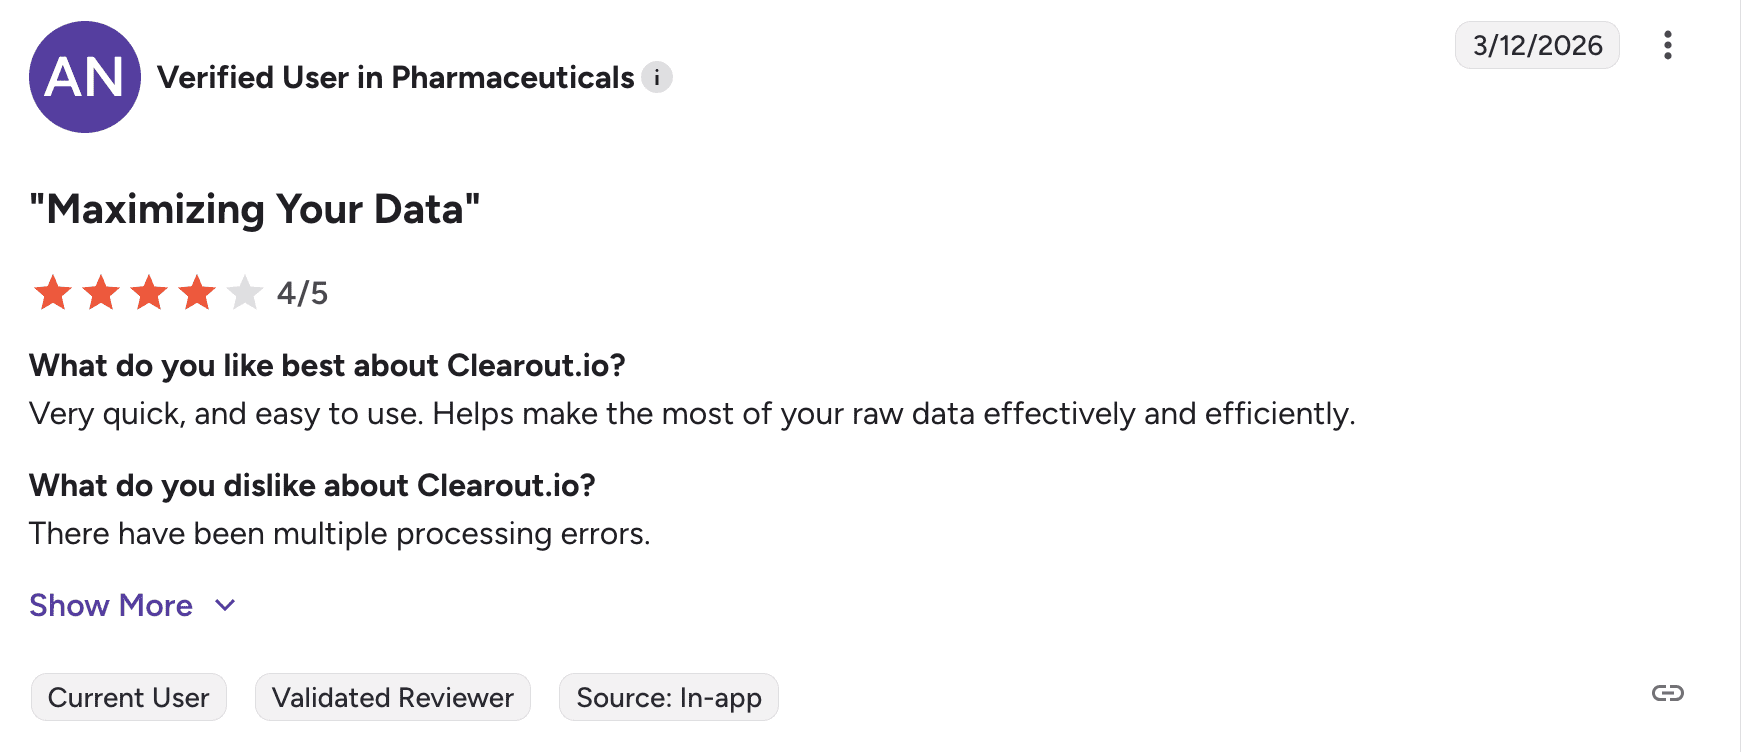The width and height of the screenshot is (1741, 752).
Task: Click the first red rating star
Action: [52, 293]
